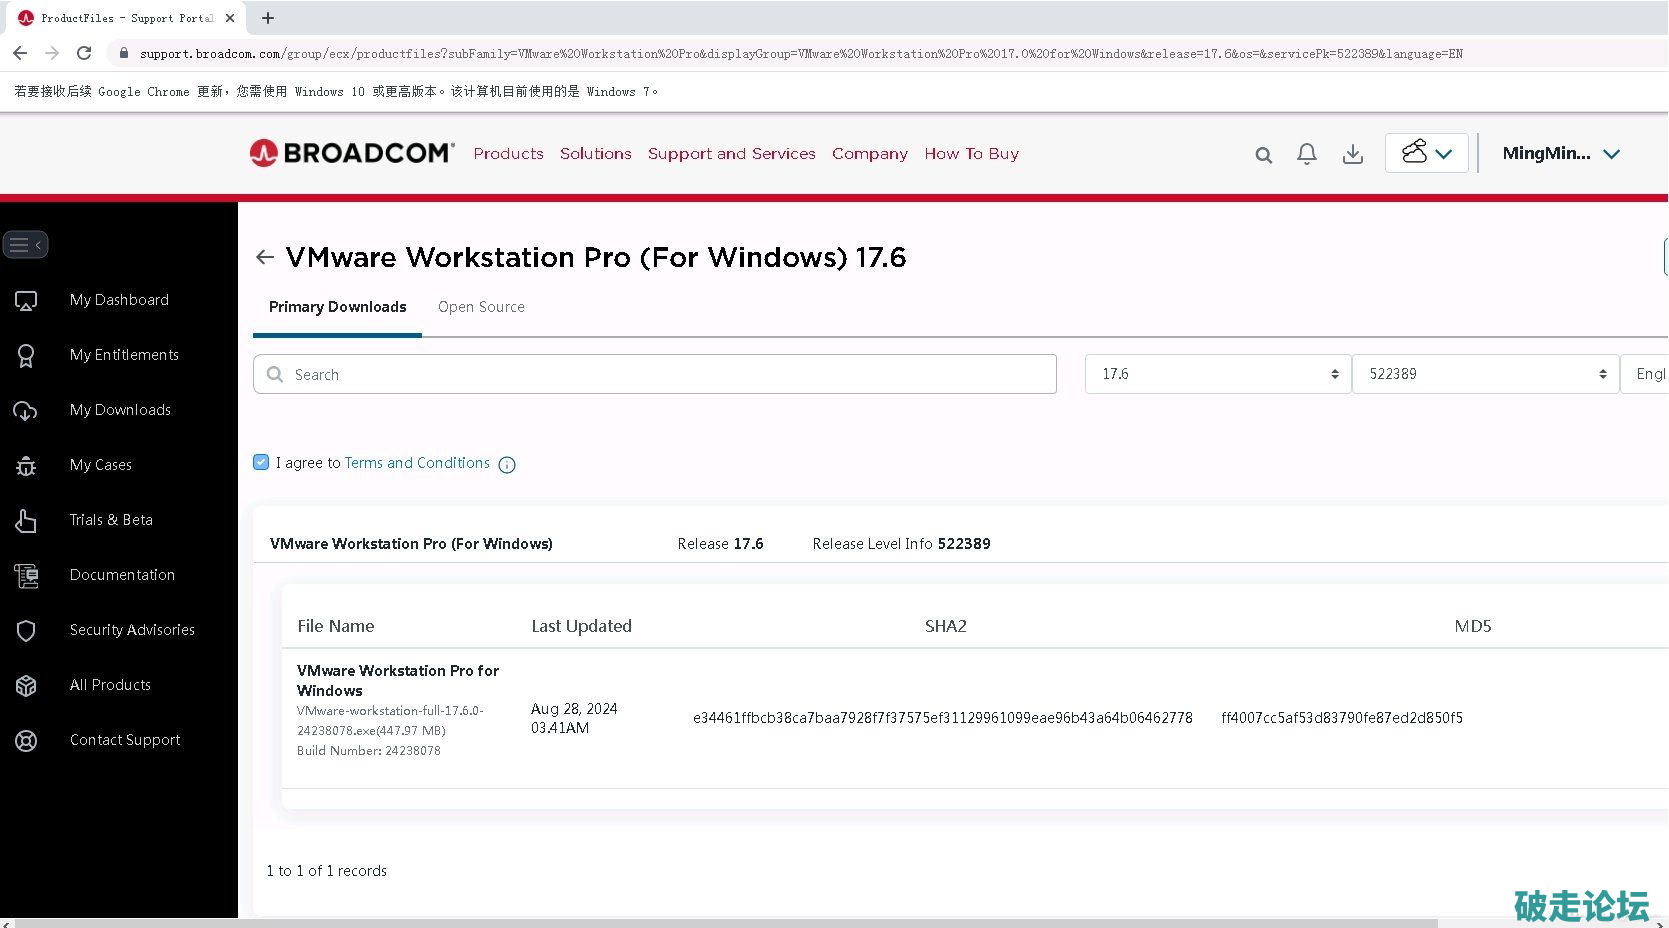
Task: Open the Terms and Conditions link
Action: coord(417,463)
